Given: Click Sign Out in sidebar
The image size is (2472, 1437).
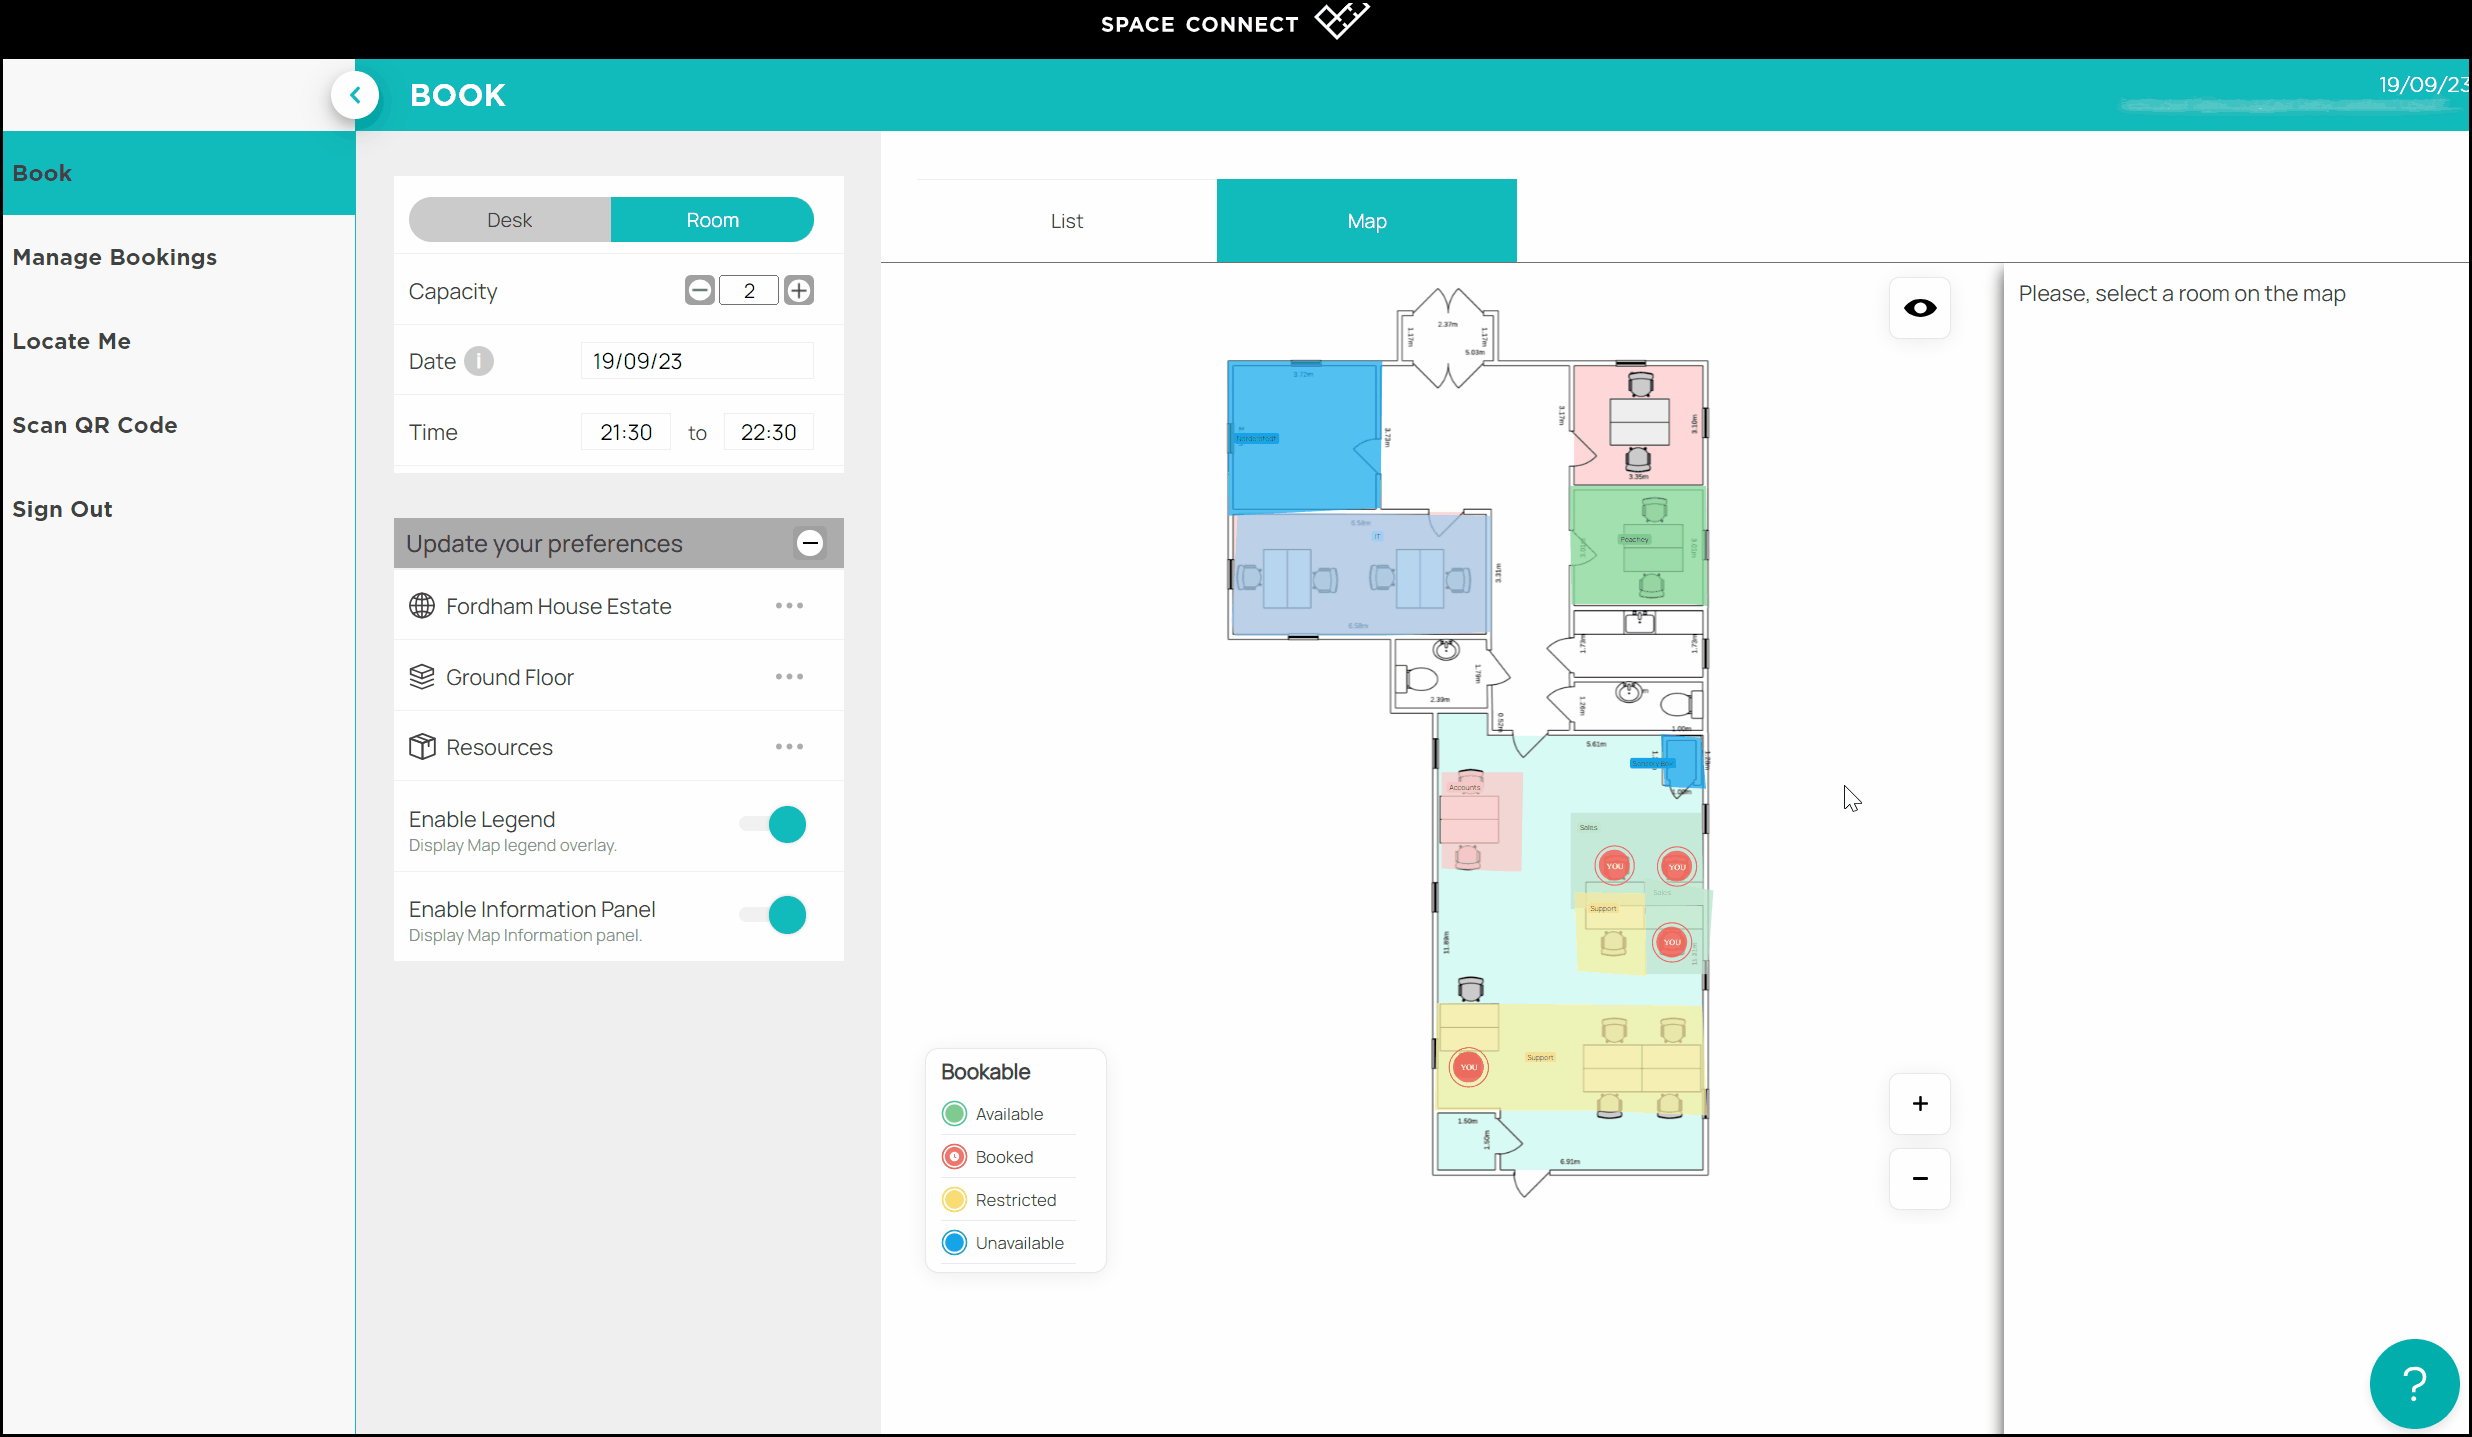Looking at the screenshot, I should pos(62,509).
